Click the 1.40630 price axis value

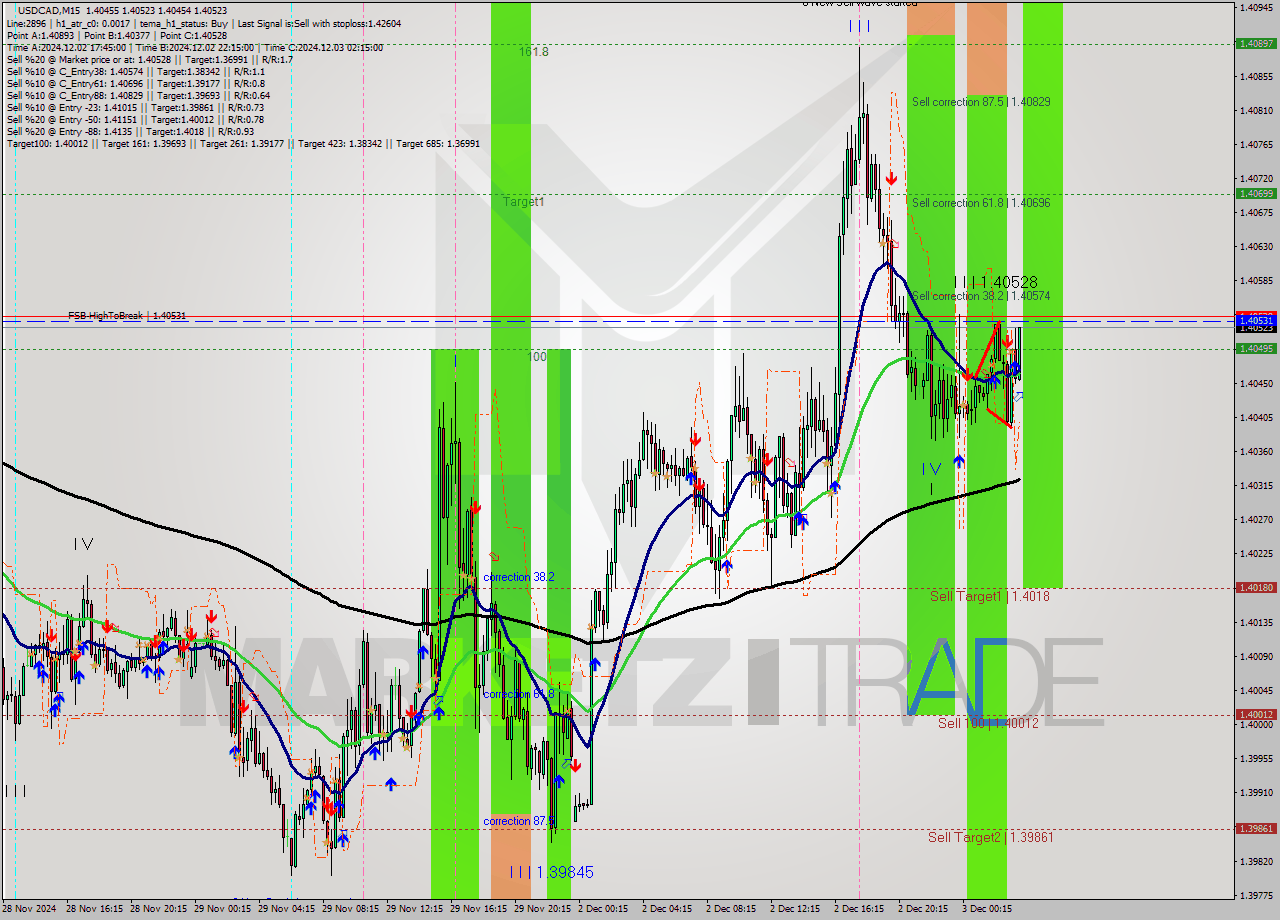(x=1256, y=246)
